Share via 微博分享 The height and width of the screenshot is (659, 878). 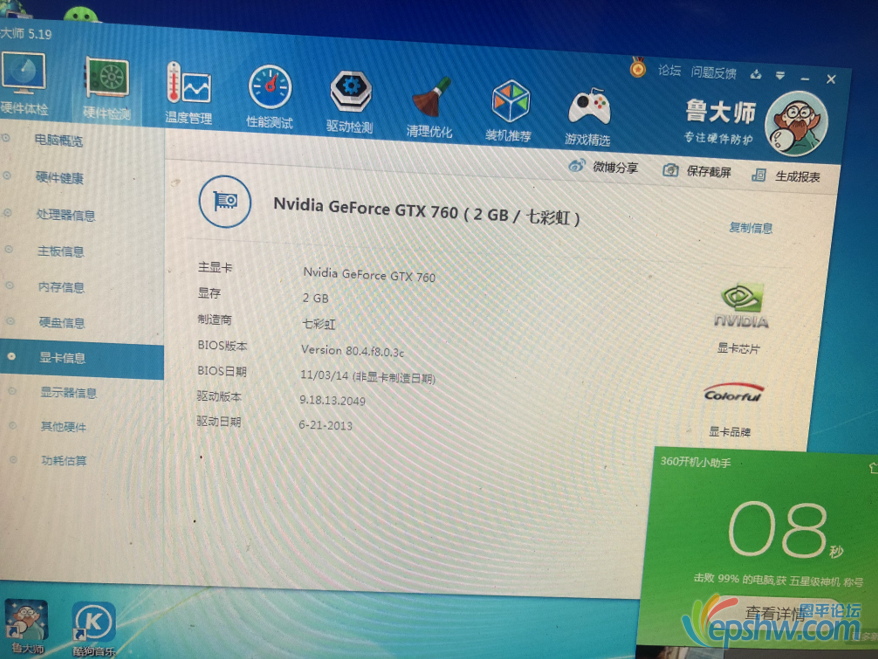(603, 166)
